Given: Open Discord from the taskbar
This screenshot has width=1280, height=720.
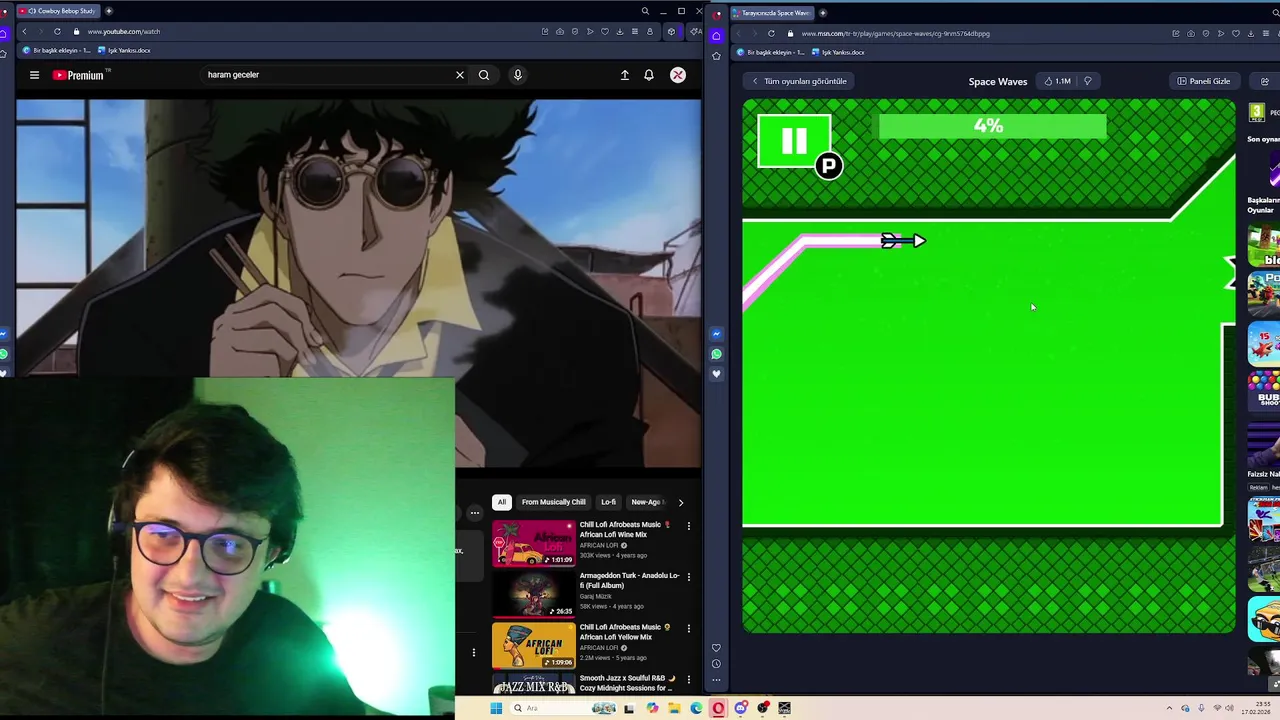Looking at the screenshot, I should coord(740,708).
